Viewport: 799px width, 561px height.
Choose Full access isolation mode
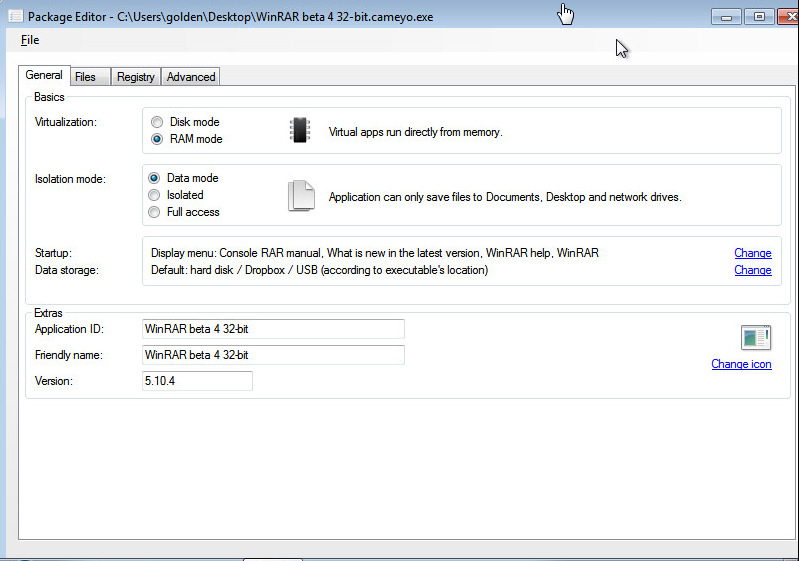coord(183,212)
